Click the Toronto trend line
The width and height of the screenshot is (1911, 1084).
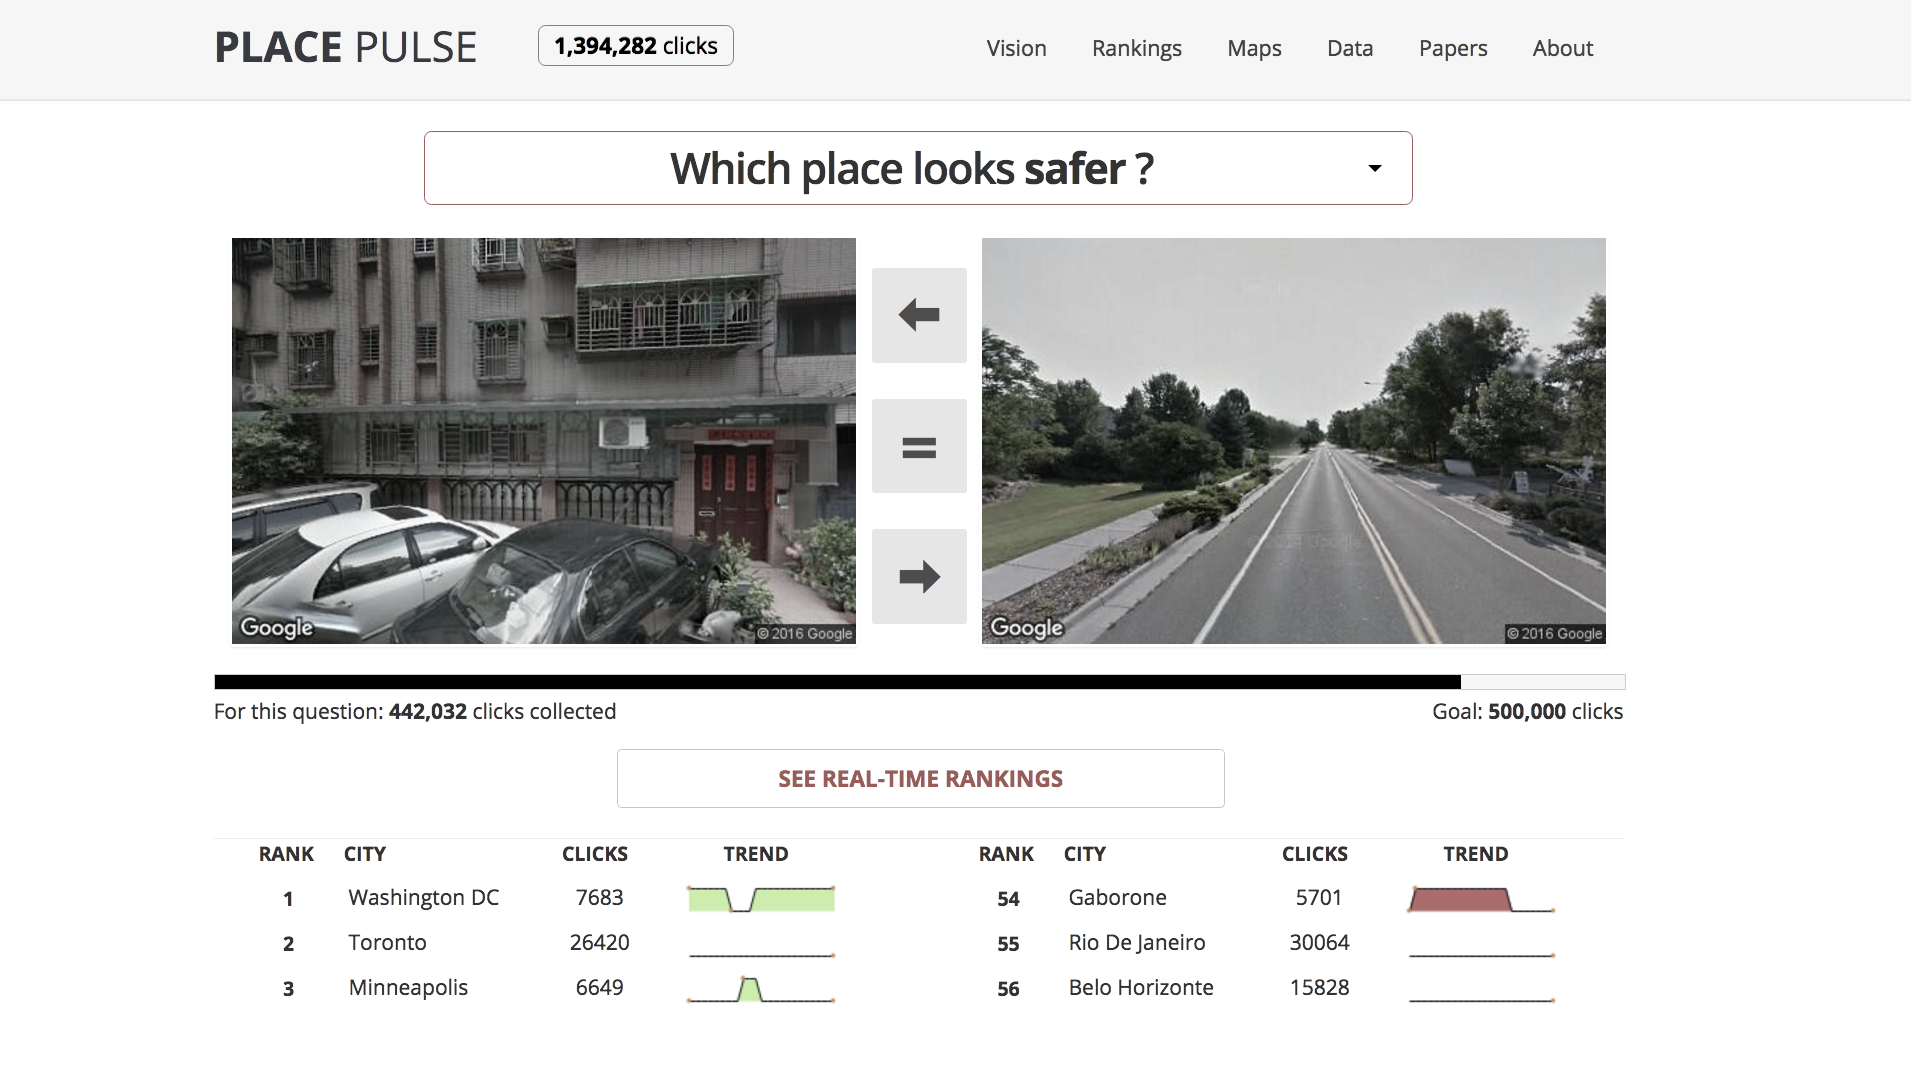761,955
